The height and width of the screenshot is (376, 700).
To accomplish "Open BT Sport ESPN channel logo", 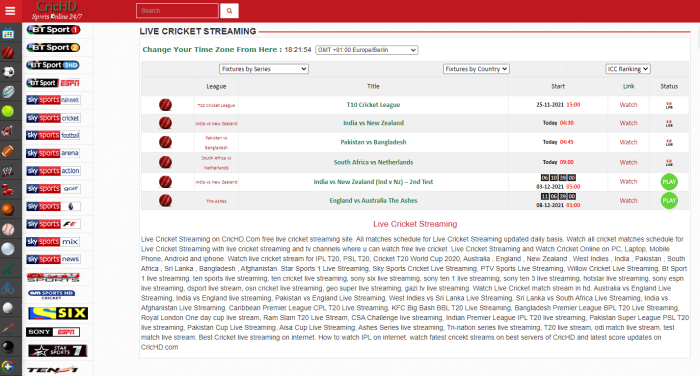I will point(53,83).
